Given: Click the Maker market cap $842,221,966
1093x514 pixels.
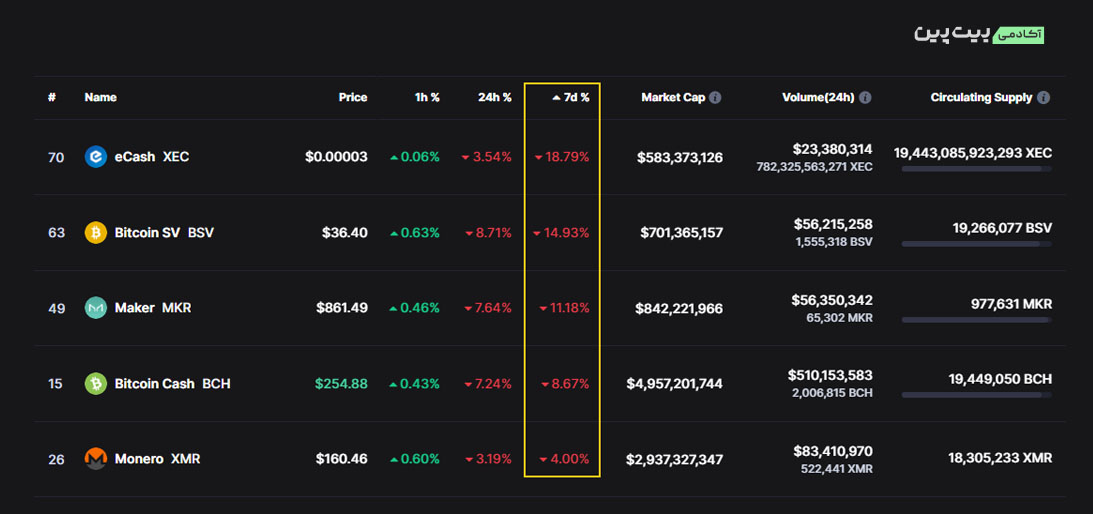Looking at the screenshot, I should (x=679, y=308).
